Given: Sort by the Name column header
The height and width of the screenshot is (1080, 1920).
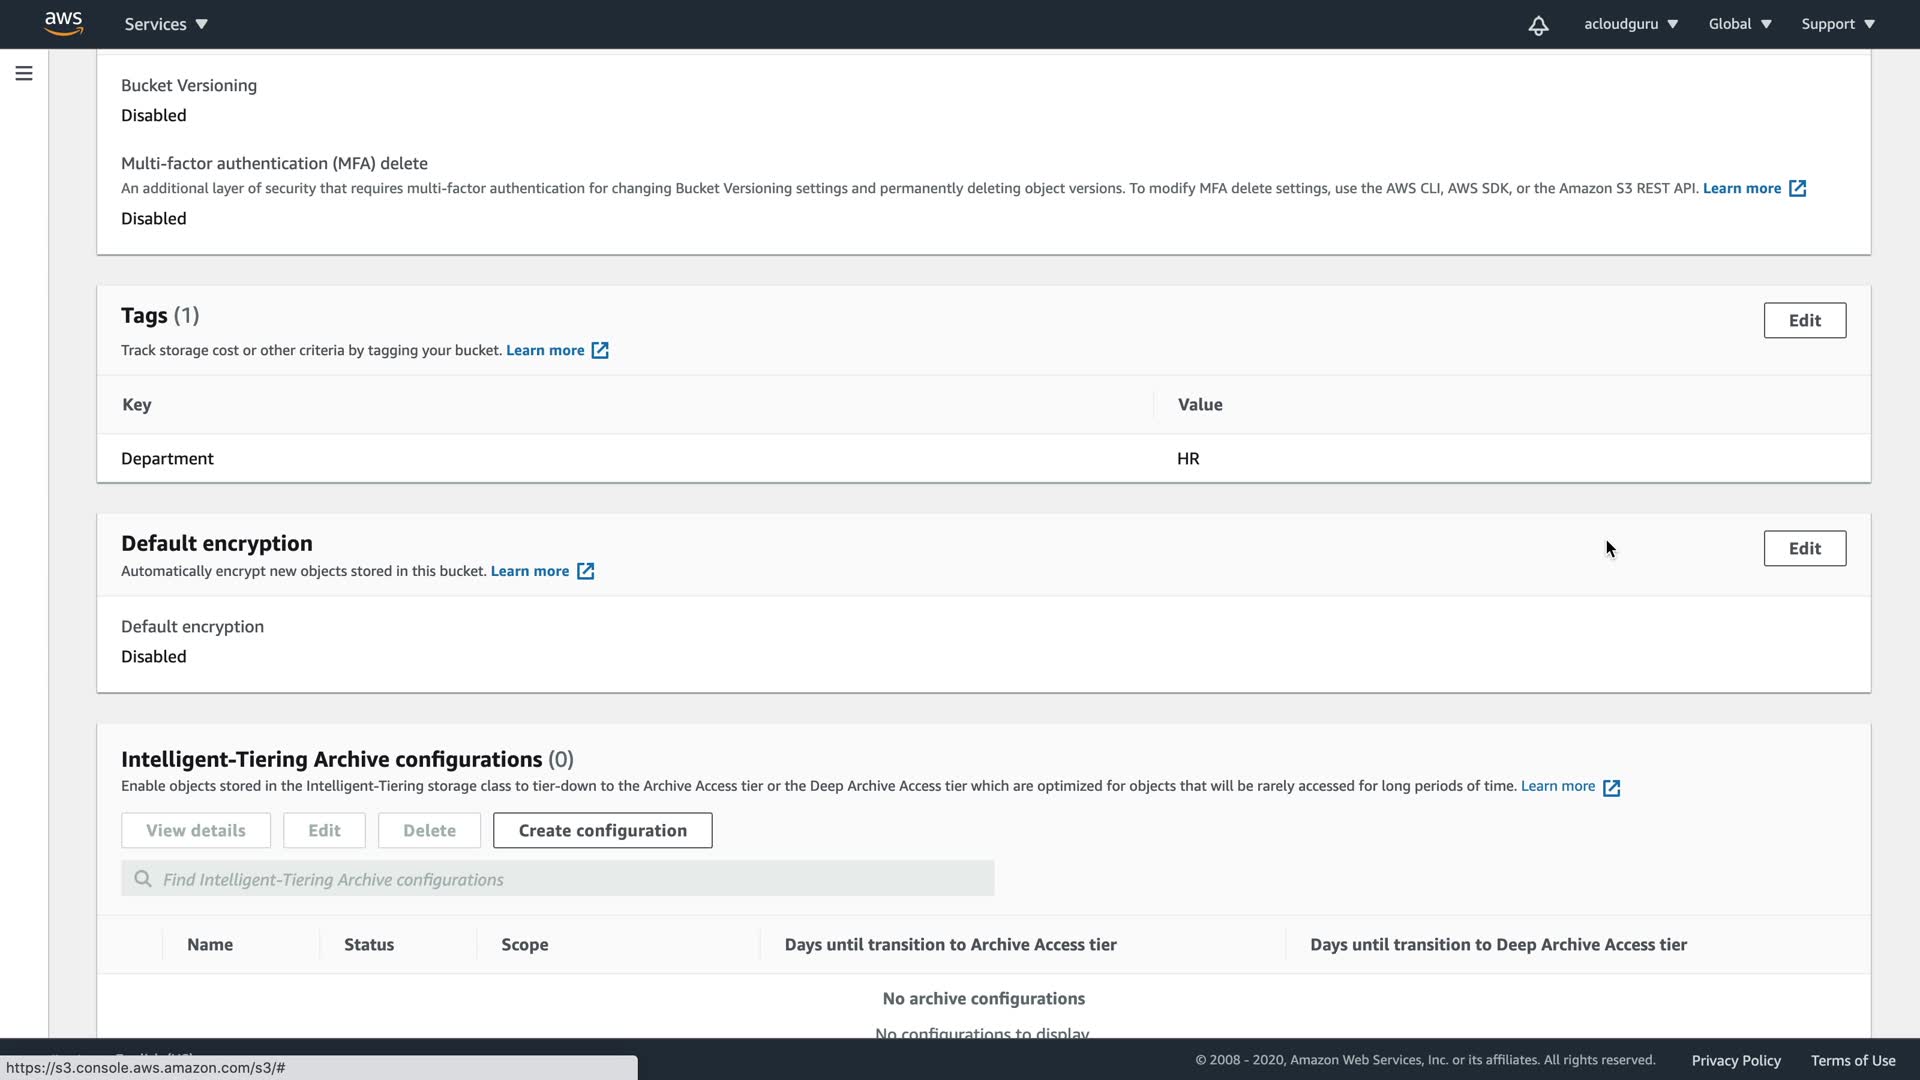Looking at the screenshot, I should (x=210, y=944).
